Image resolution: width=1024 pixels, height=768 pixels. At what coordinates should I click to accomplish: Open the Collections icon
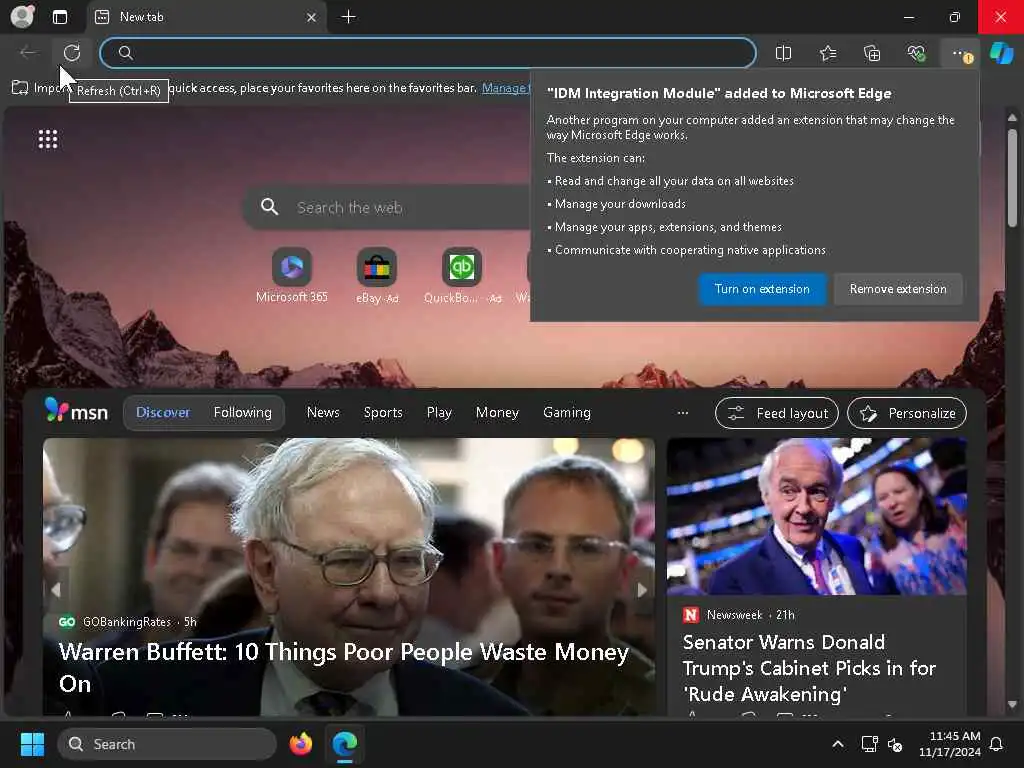coord(872,53)
